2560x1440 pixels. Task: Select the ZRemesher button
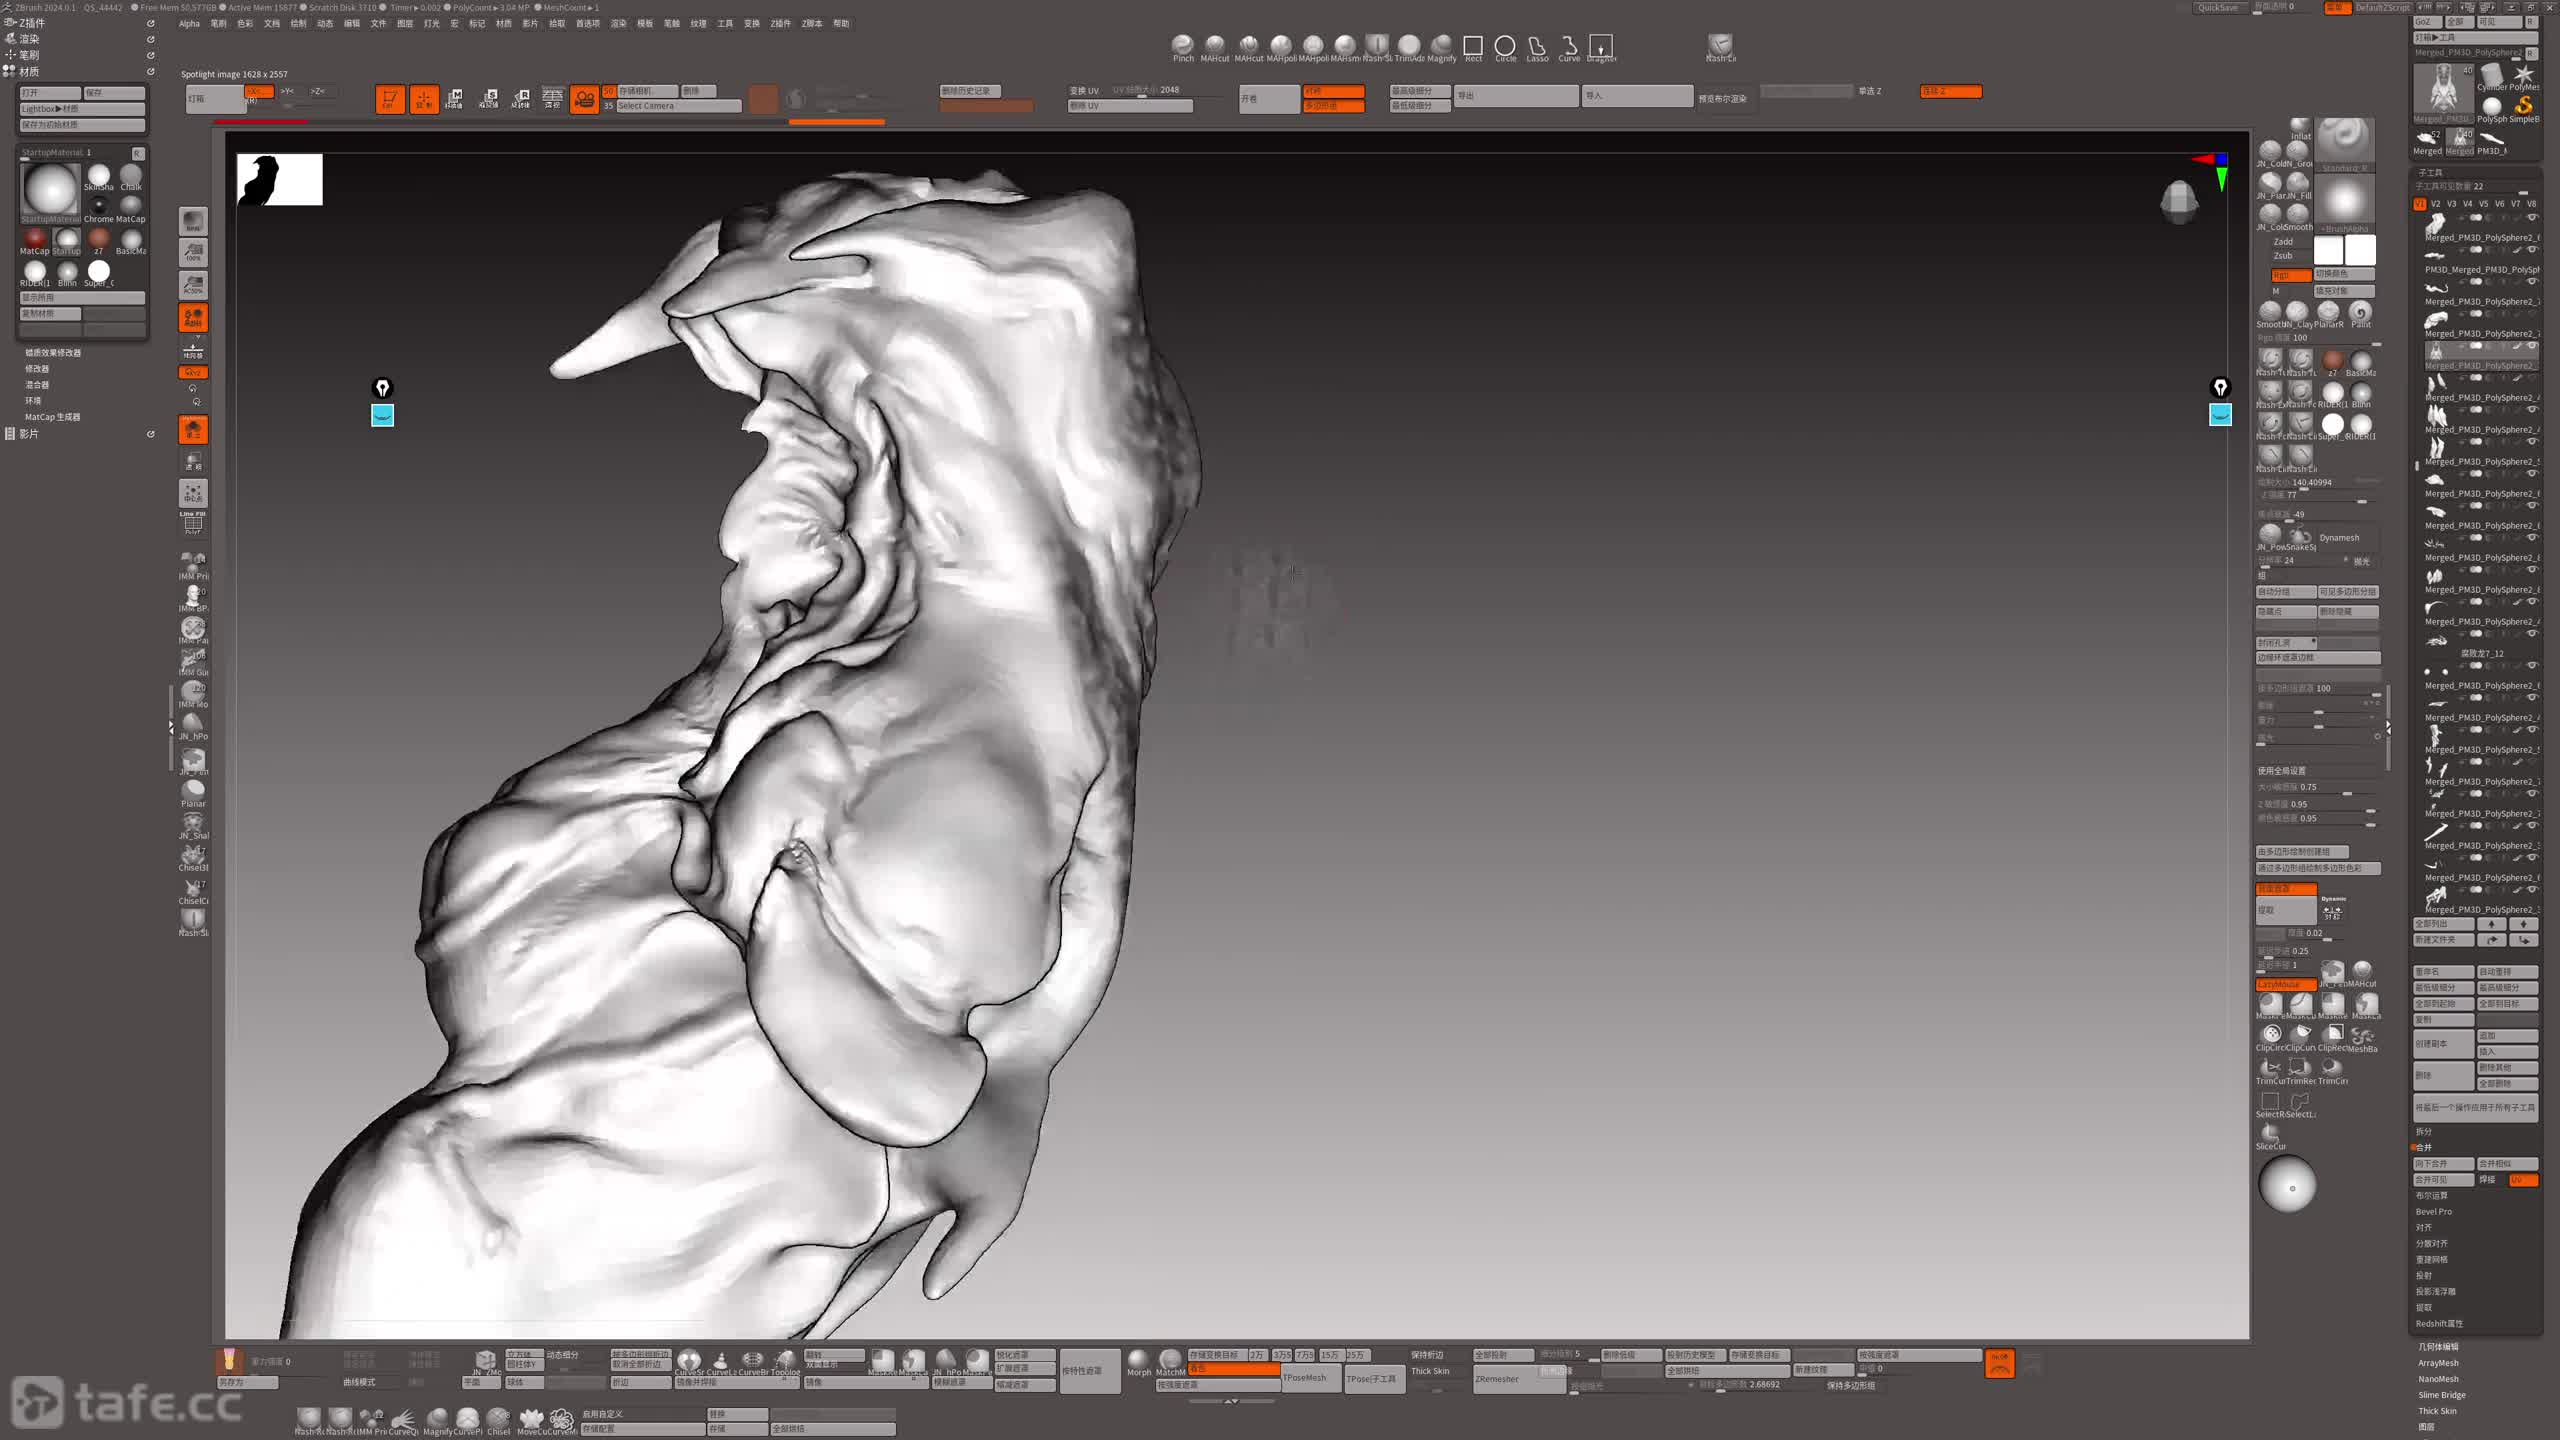(1497, 1379)
